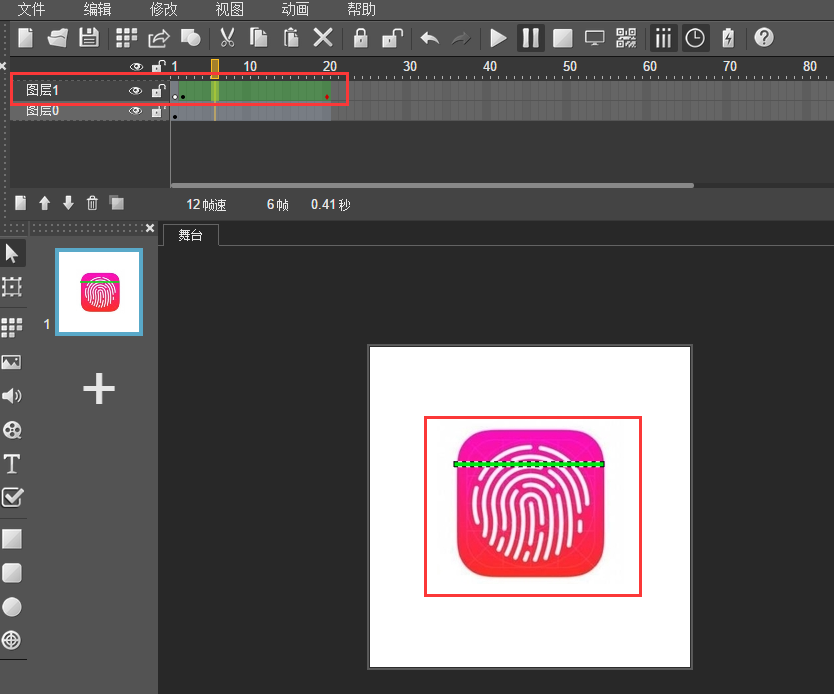Toggle the lock on layer 图层1
The height and width of the screenshot is (694, 834).
pos(157,91)
